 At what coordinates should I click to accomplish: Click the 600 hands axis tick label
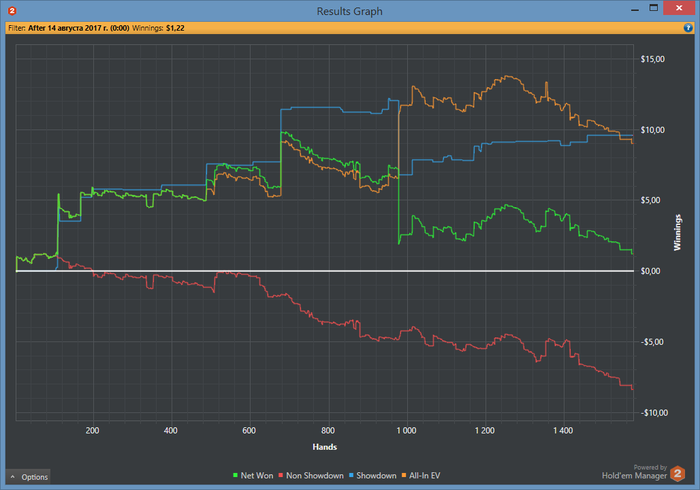249,431
